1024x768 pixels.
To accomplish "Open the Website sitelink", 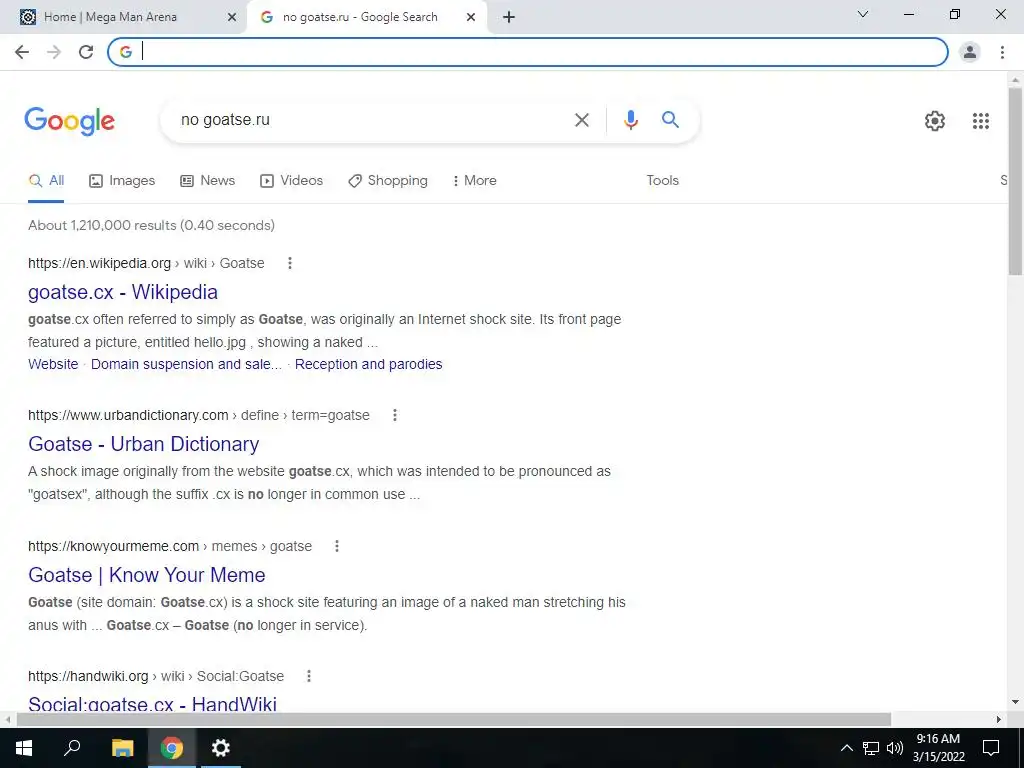I will pos(53,364).
